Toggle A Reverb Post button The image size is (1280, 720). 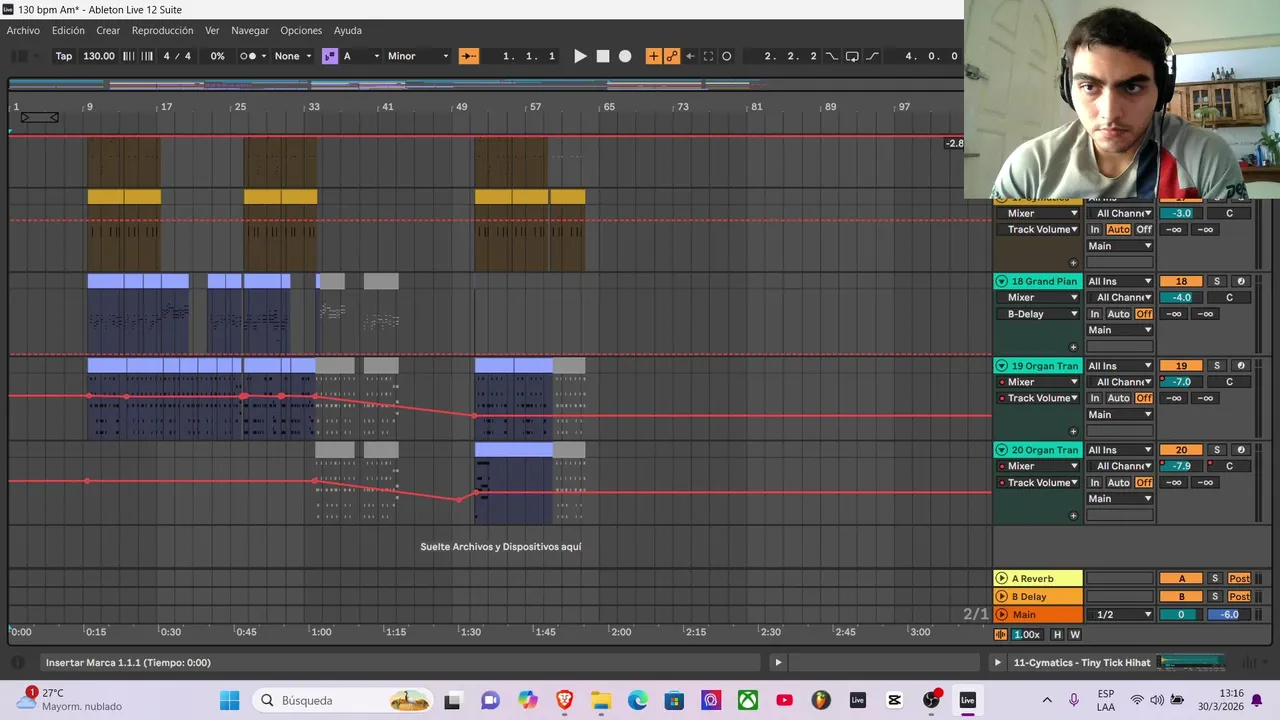[1239, 579]
